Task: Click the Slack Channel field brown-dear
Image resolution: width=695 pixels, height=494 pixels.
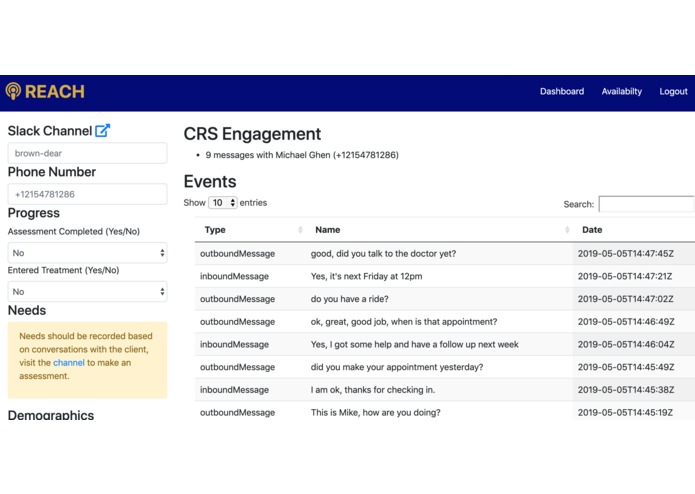Action: pyautogui.click(x=87, y=153)
